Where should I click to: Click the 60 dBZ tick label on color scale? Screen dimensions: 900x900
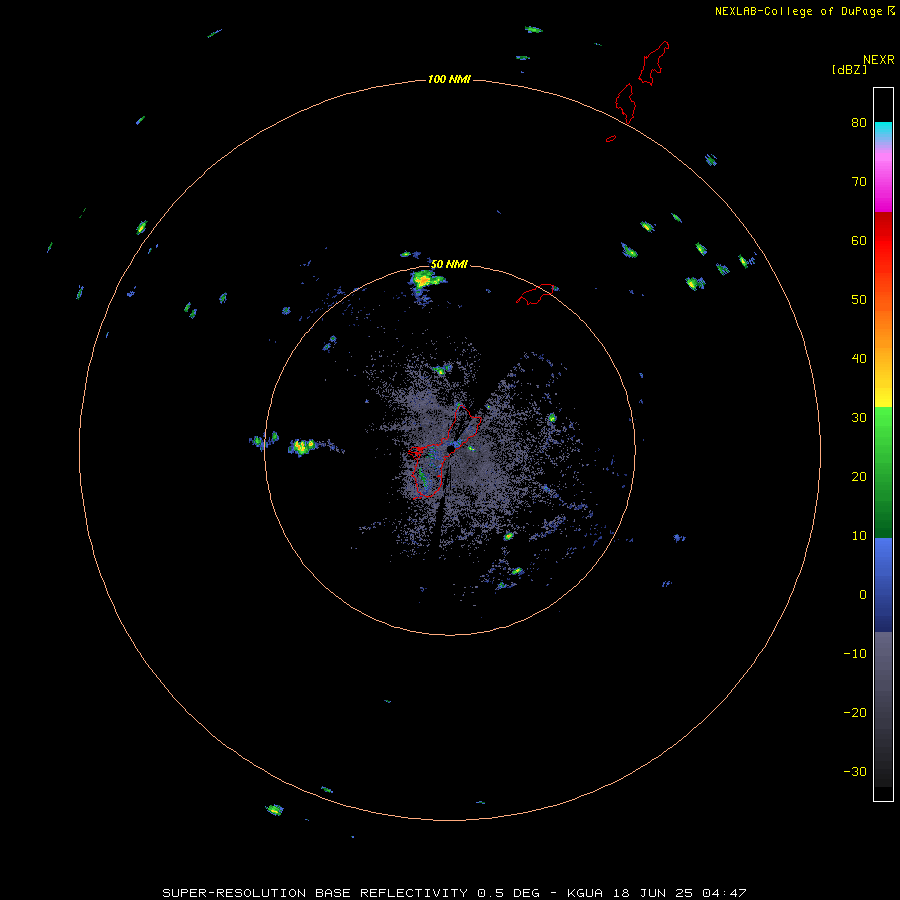click(859, 240)
